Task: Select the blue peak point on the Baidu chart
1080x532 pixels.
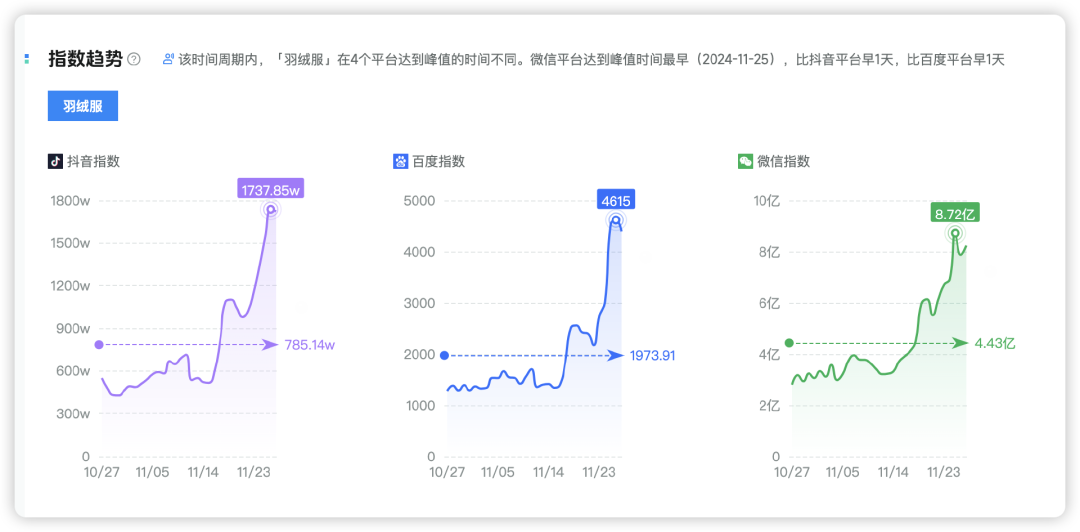Action: (616, 221)
